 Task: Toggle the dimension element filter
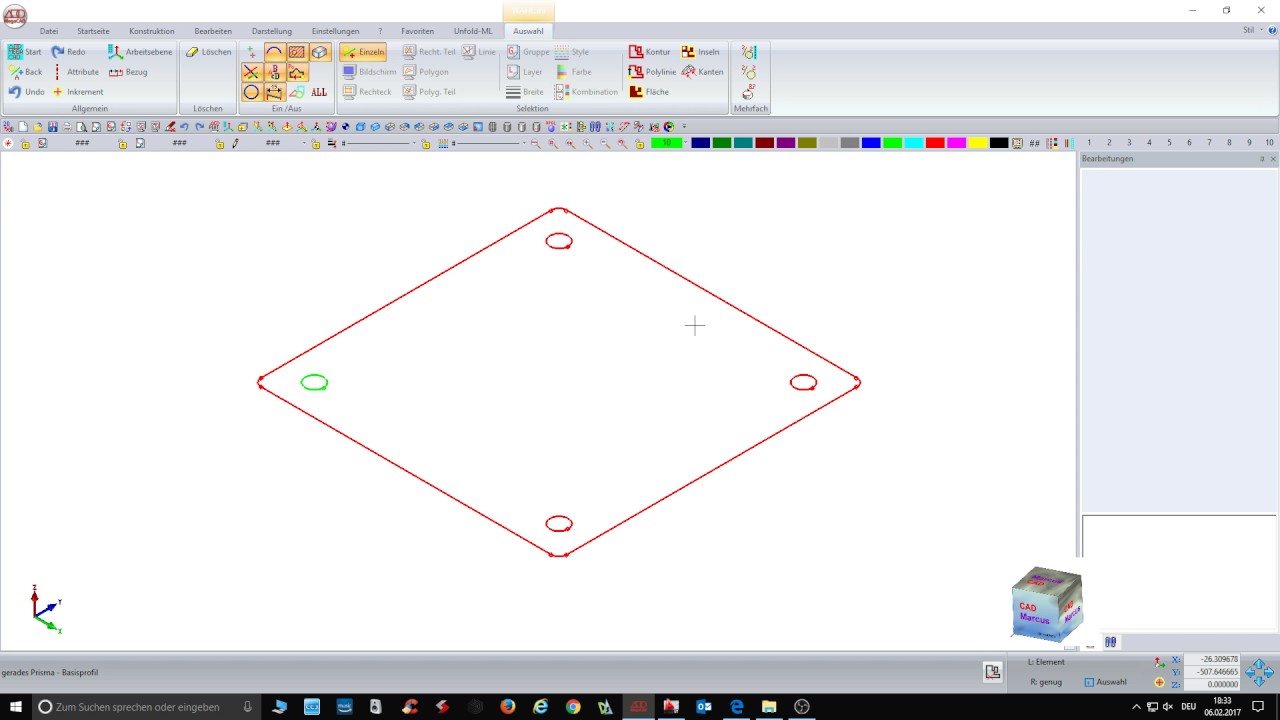(x=274, y=92)
